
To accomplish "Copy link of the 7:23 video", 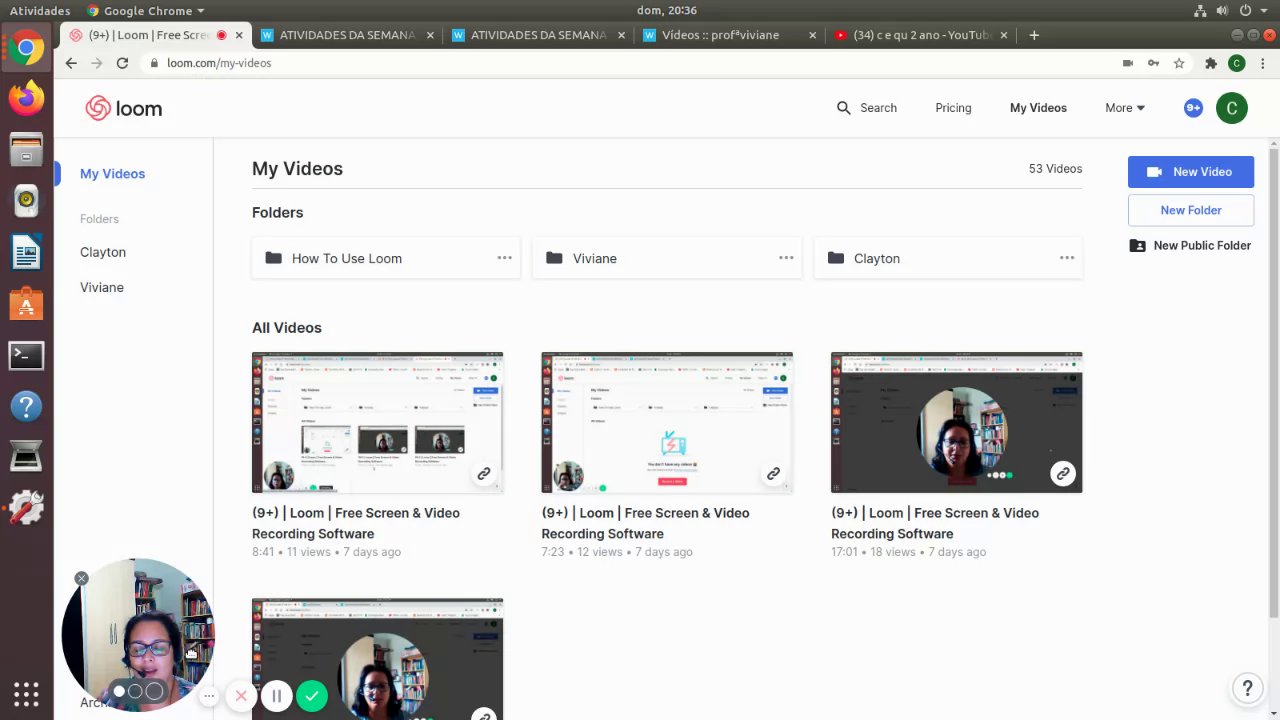I will click(x=773, y=474).
